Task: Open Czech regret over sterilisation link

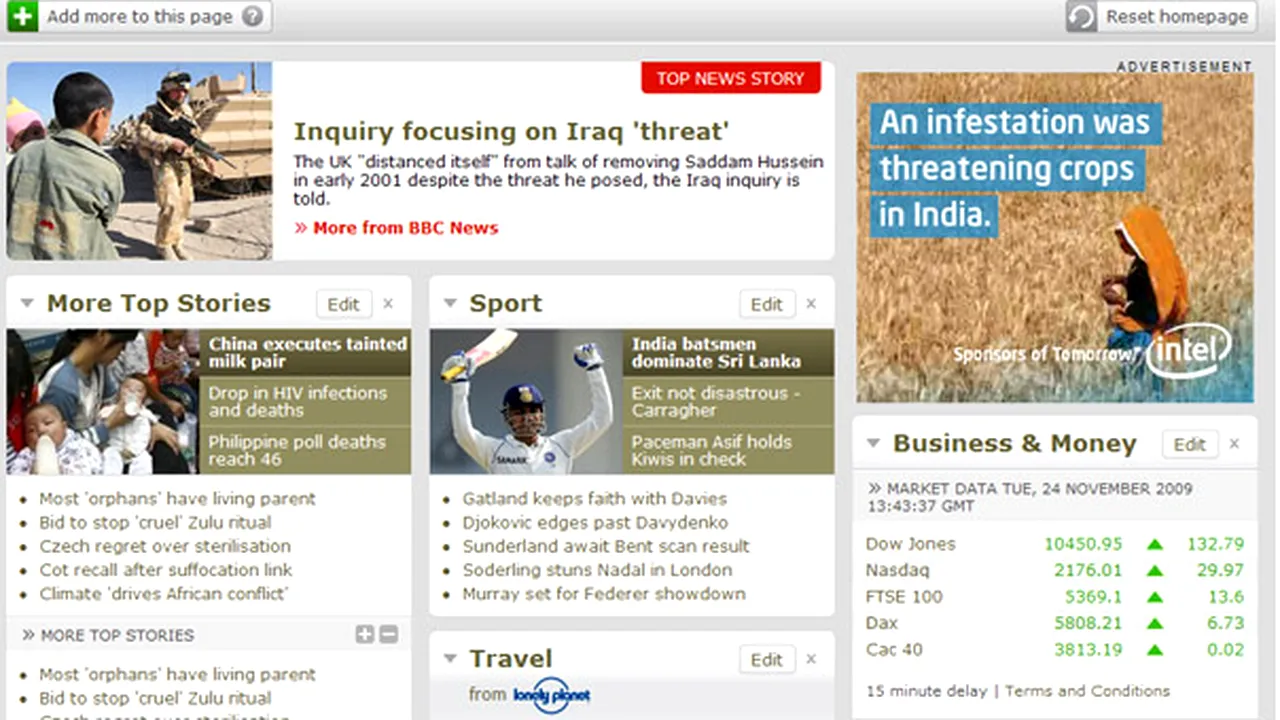Action: pyautogui.click(x=165, y=546)
